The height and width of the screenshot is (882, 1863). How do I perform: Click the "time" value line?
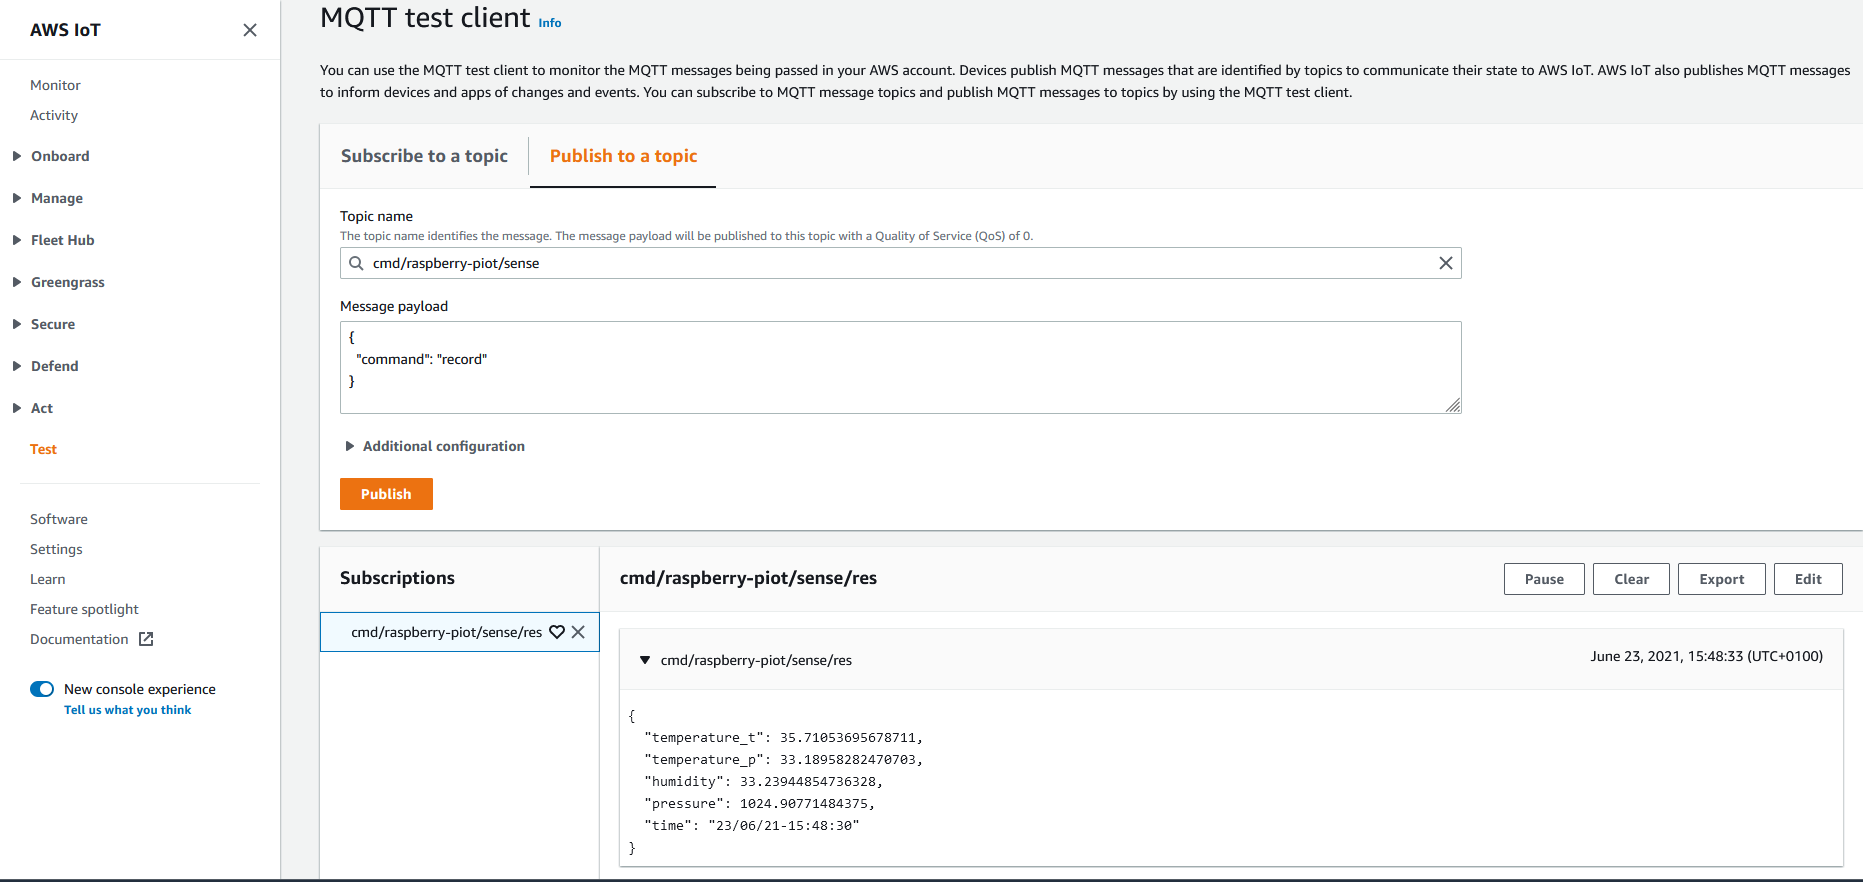(752, 826)
